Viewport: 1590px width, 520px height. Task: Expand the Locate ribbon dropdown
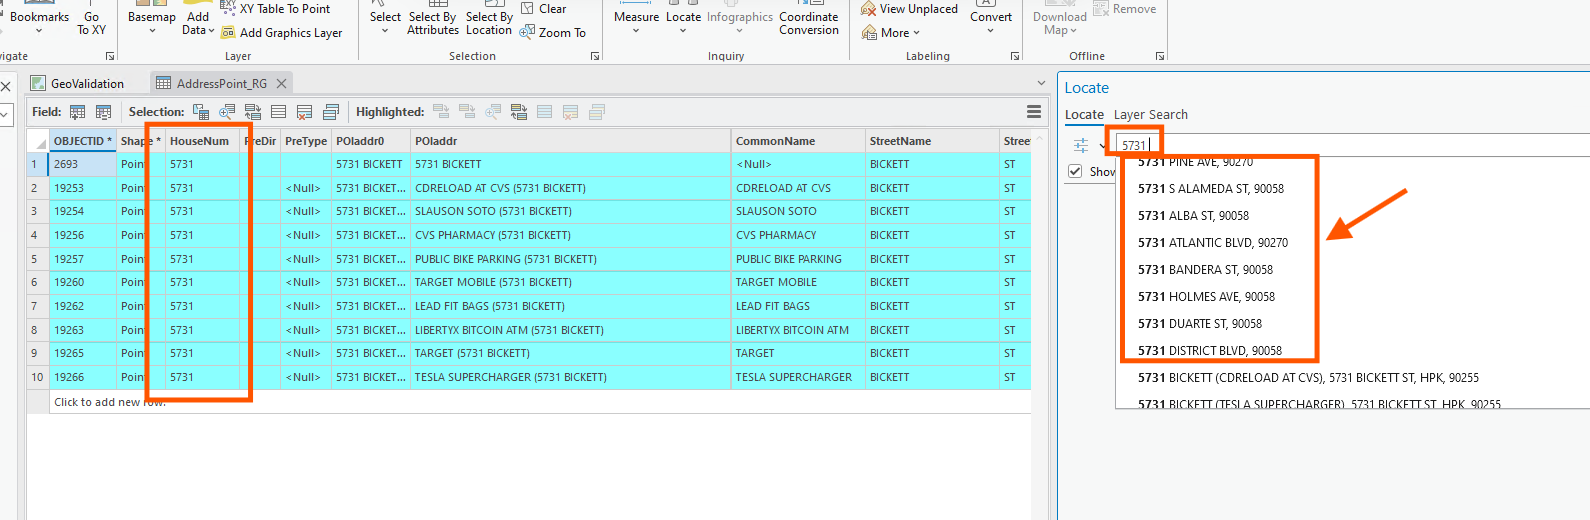click(x=683, y=31)
